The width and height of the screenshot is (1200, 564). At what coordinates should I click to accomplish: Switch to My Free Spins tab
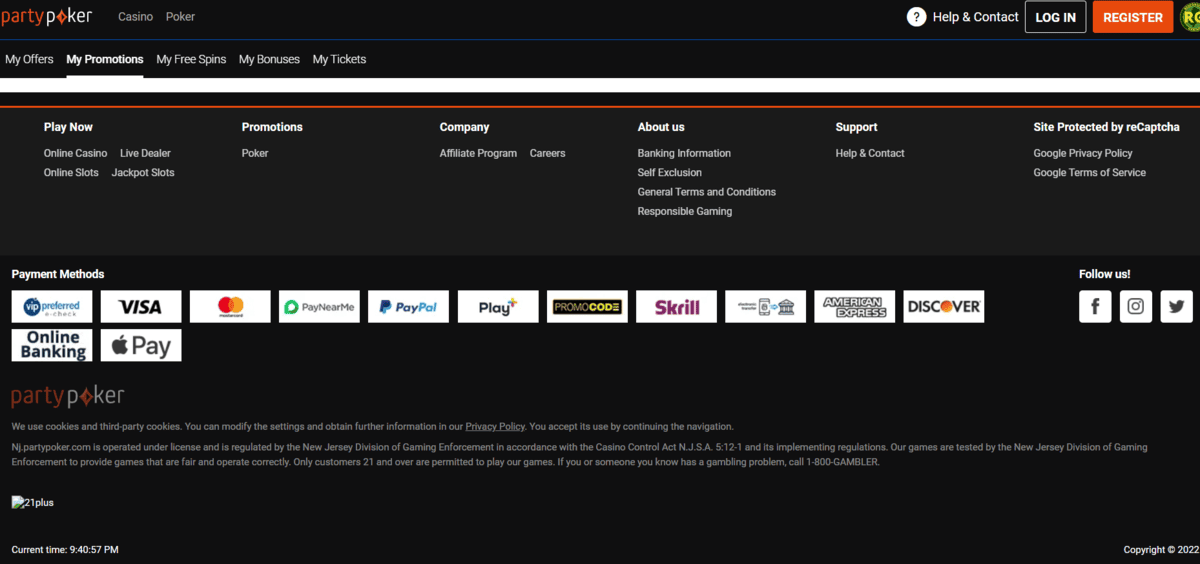(191, 59)
